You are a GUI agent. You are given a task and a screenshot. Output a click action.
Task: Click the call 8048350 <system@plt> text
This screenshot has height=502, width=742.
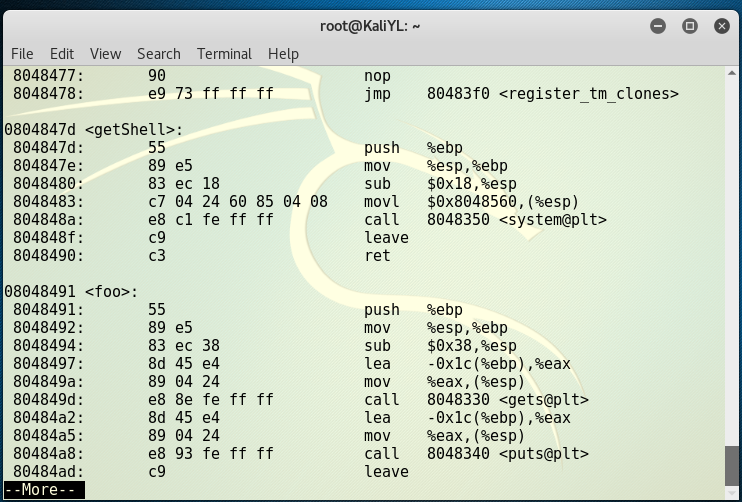coord(486,220)
